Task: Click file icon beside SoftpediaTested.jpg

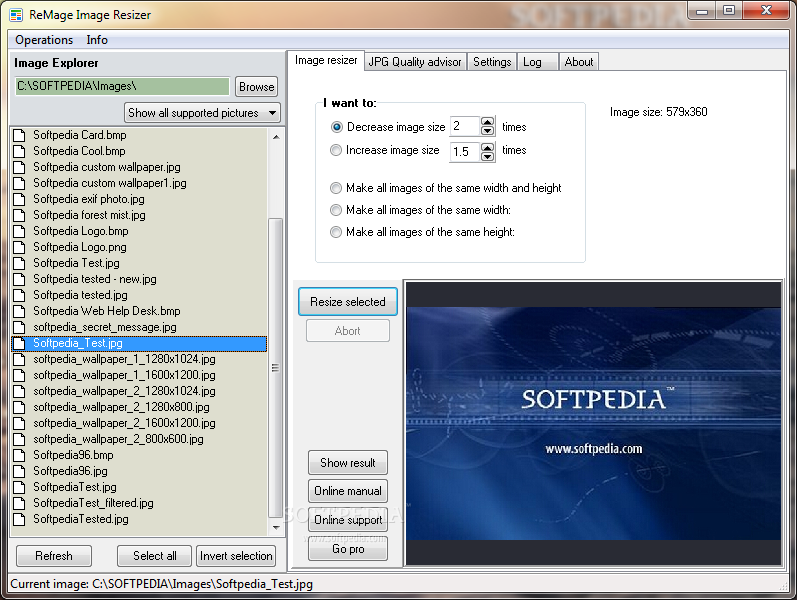Action: (19, 519)
